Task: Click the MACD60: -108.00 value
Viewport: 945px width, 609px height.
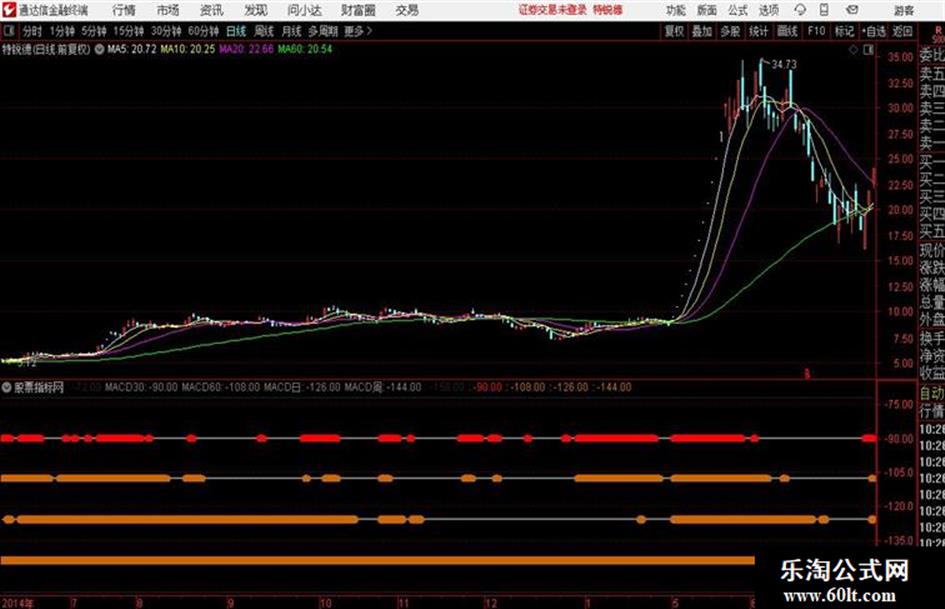Action: tap(221, 387)
